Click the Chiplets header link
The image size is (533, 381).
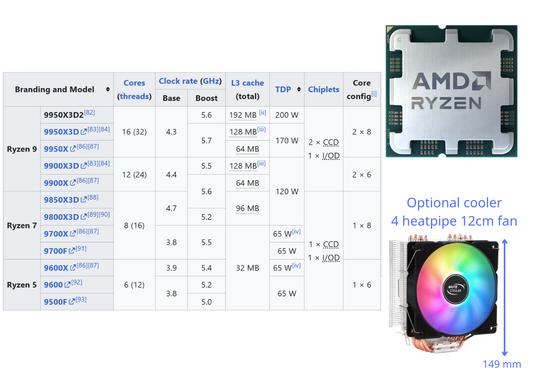[324, 89]
